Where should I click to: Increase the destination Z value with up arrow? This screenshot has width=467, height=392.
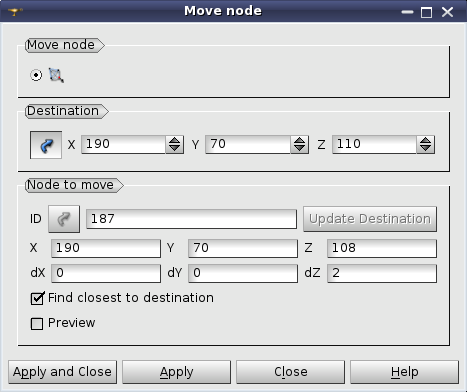point(426,141)
